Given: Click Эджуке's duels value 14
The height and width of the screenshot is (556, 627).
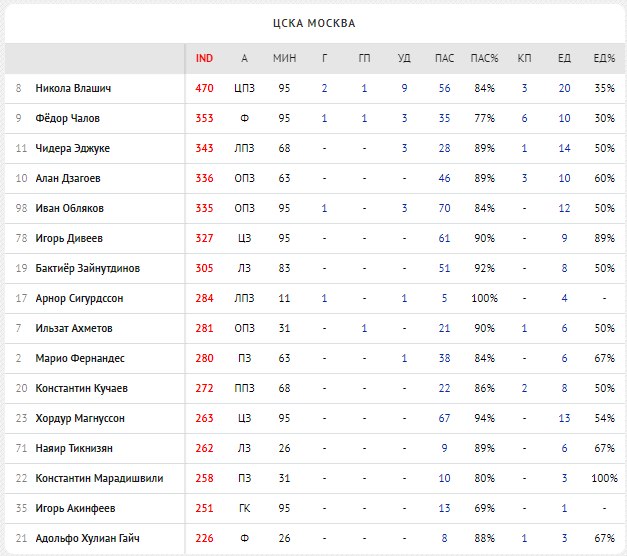Looking at the screenshot, I should click(564, 148).
